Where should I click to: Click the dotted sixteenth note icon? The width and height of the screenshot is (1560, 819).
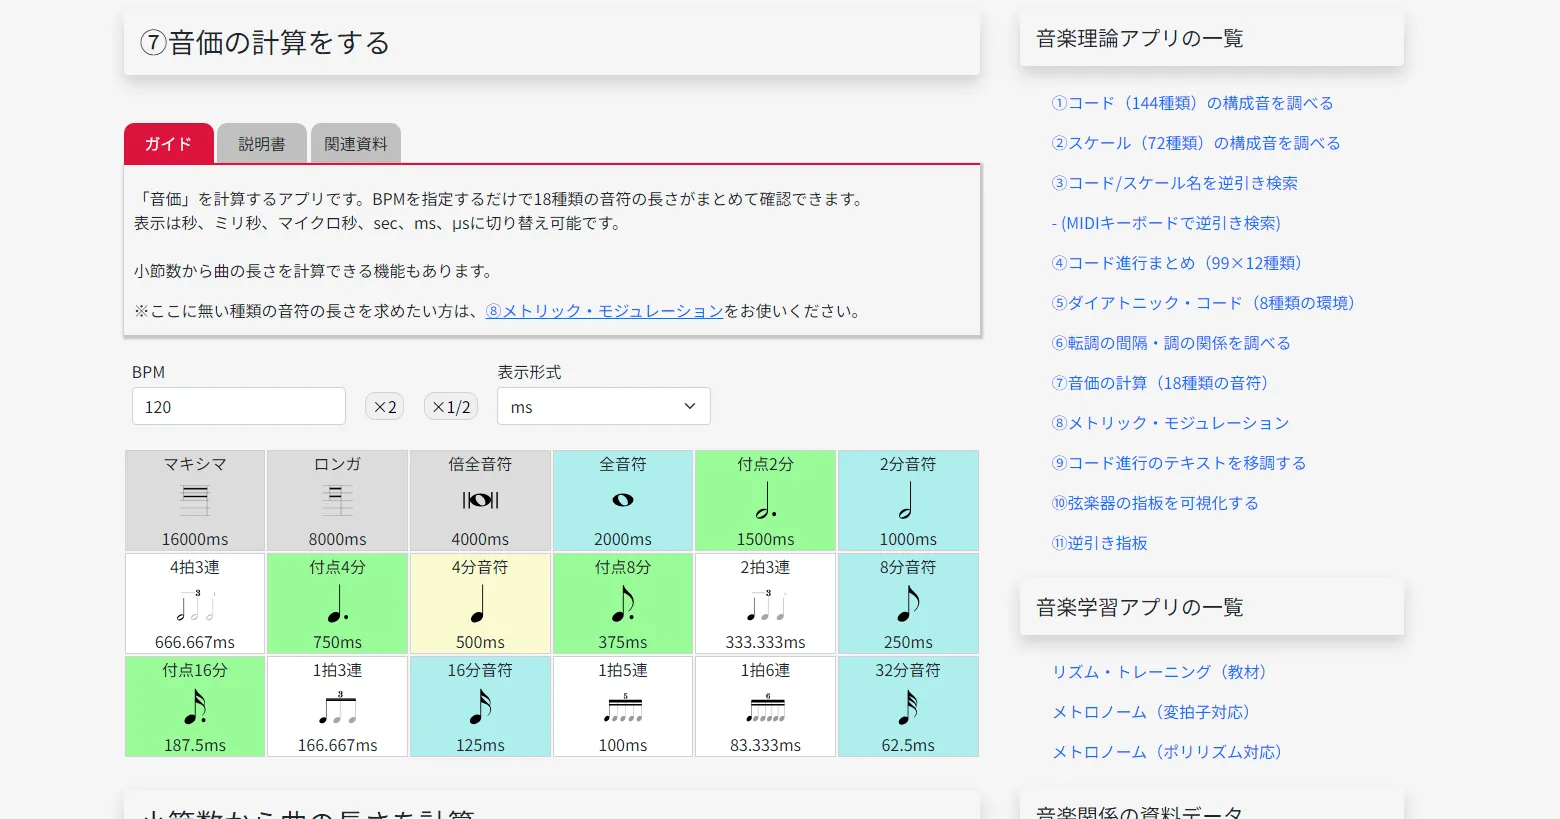click(195, 707)
